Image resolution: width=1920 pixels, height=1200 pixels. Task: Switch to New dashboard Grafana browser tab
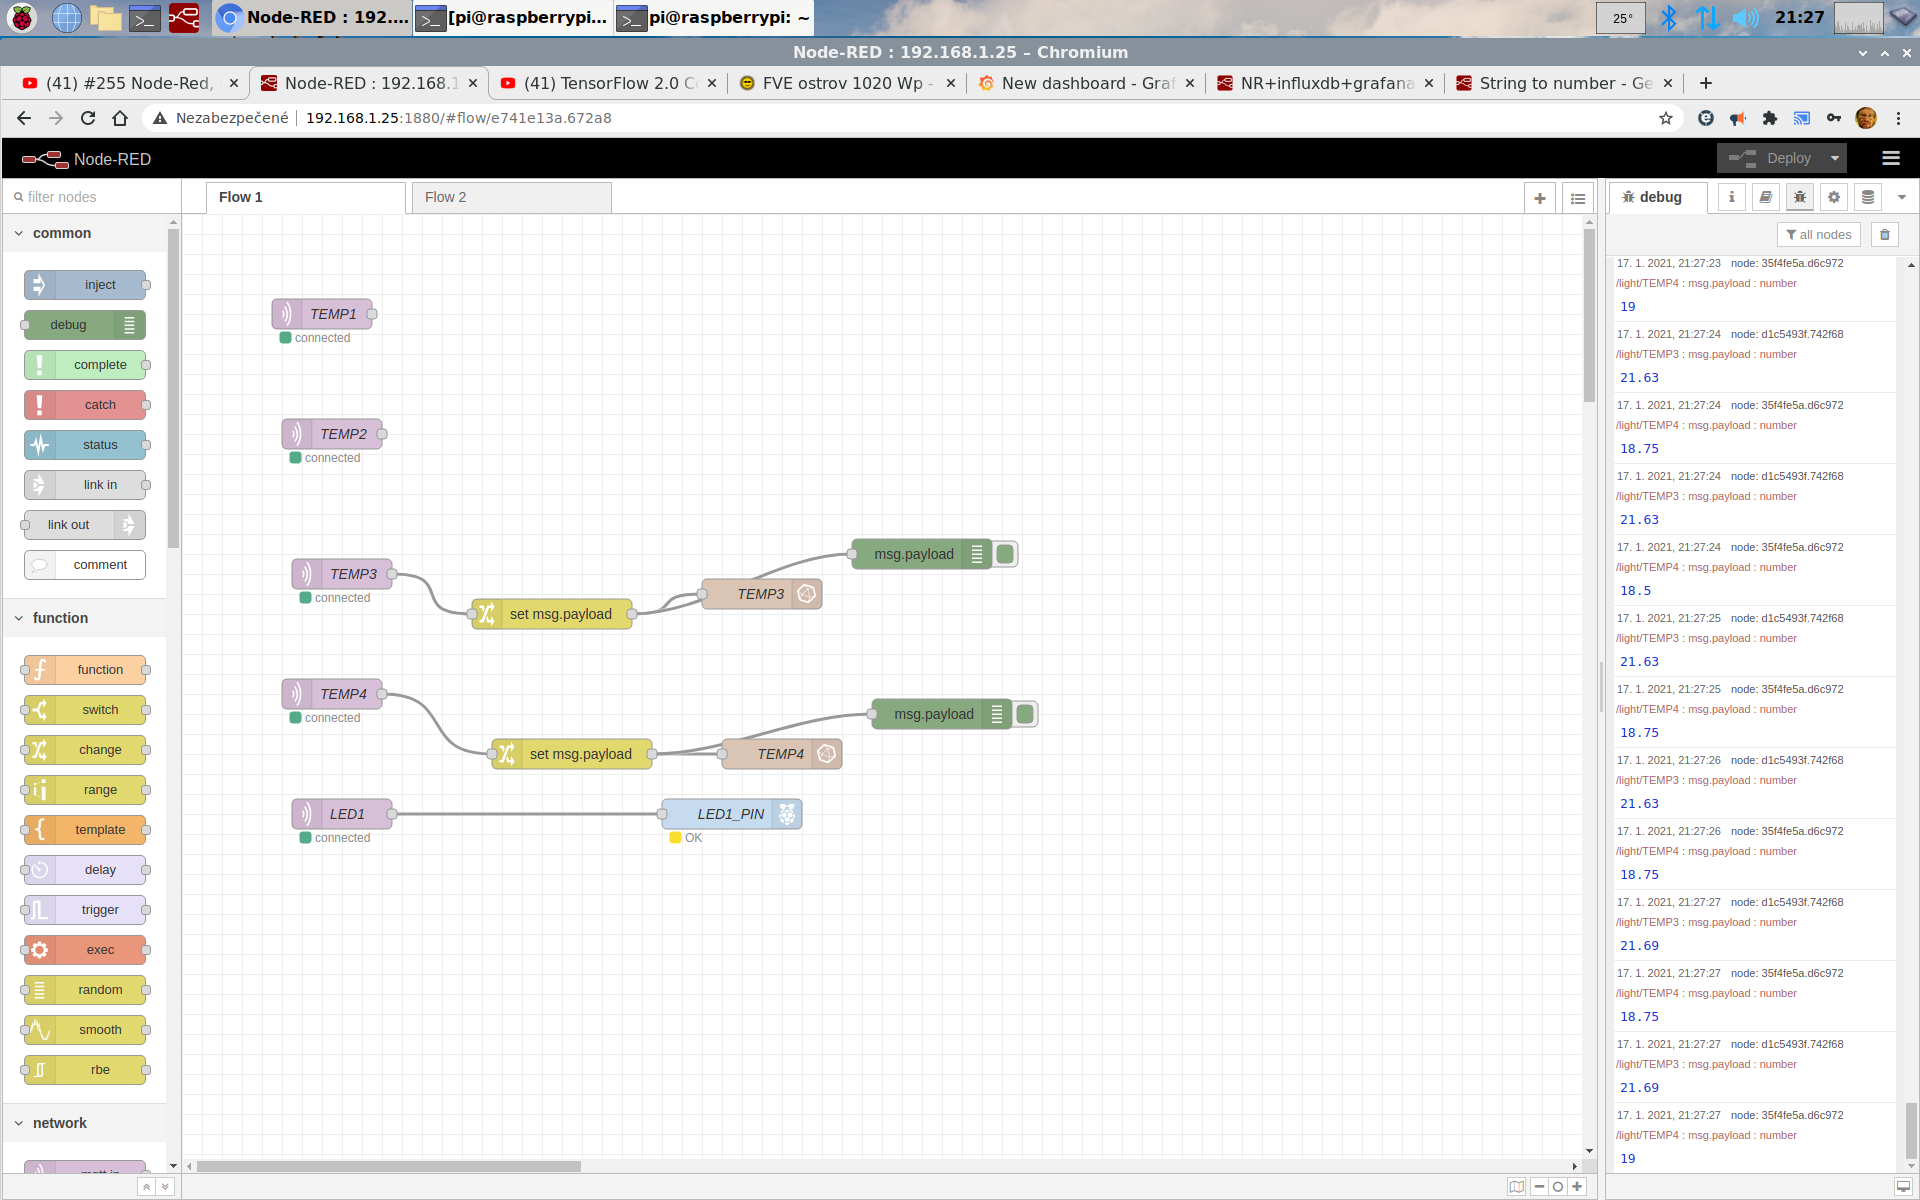1086,83
